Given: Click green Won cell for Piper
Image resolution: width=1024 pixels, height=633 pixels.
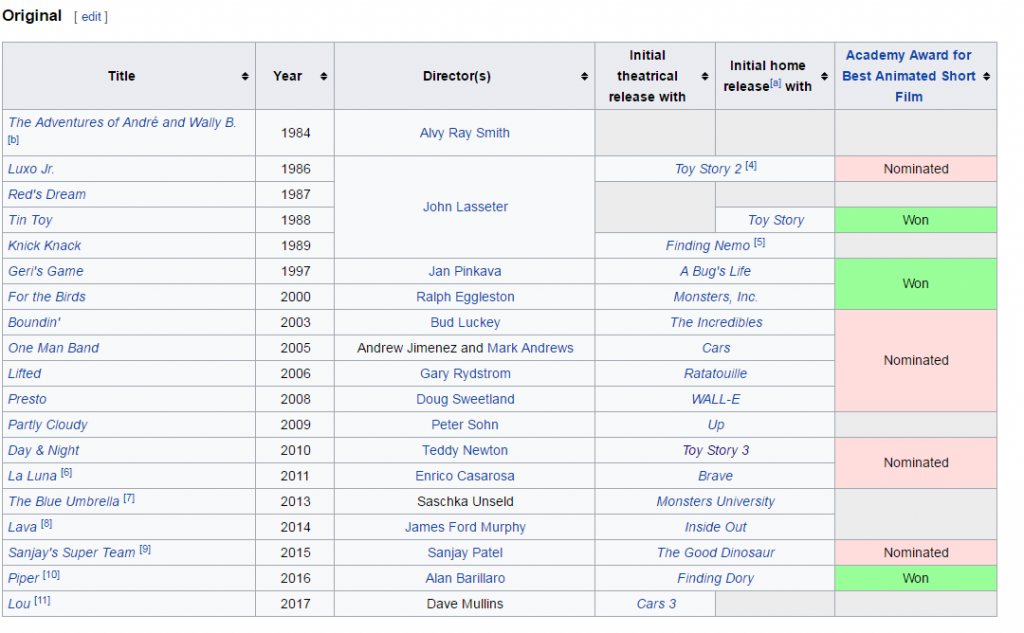Looking at the screenshot, I should (915, 578).
